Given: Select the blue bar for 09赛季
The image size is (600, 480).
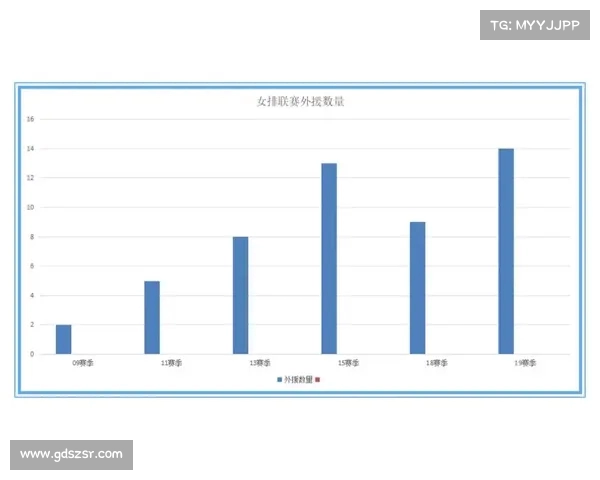Looking at the screenshot, I should [x=64, y=340].
